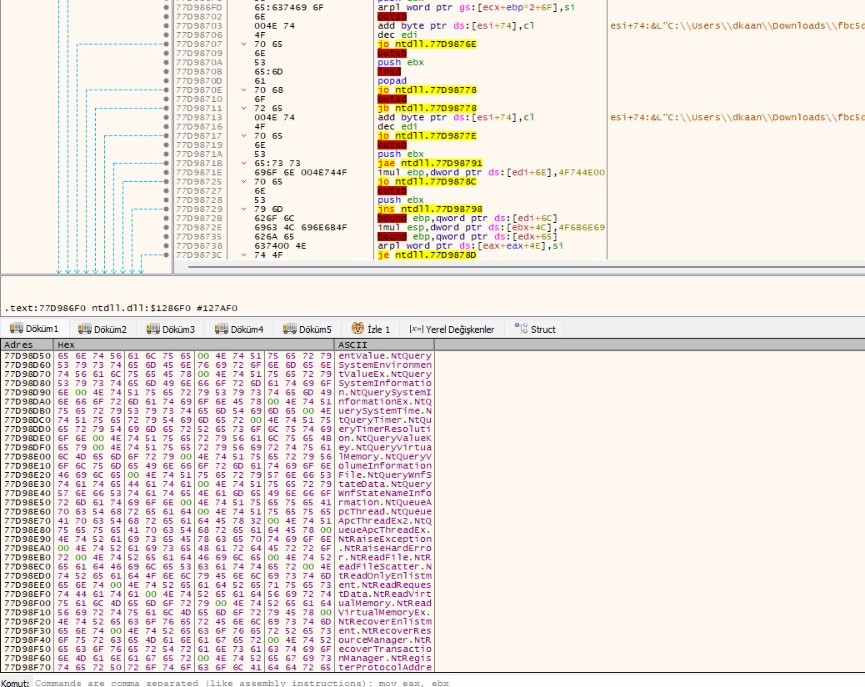Image resolution: width=865 pixels, height=687 pixels.
Task: Select the instruction "jo ntdll.77D9878C"
Action: (x=427, y=182)
